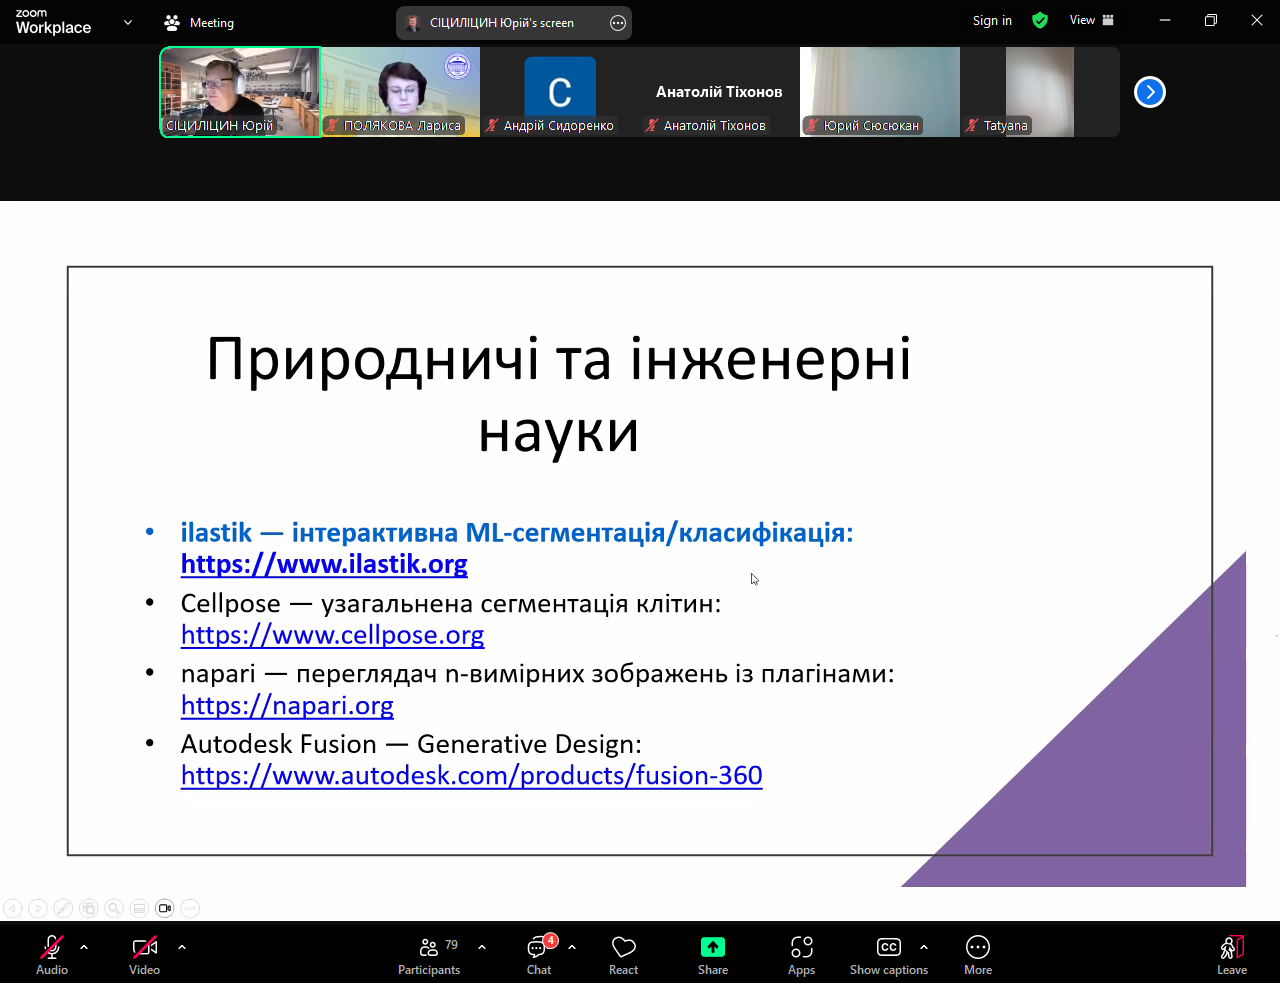Image resolution: width=1280 pixels, height=984 pixels.
Task: Click the Sign in button
Action: pos(992,20)
